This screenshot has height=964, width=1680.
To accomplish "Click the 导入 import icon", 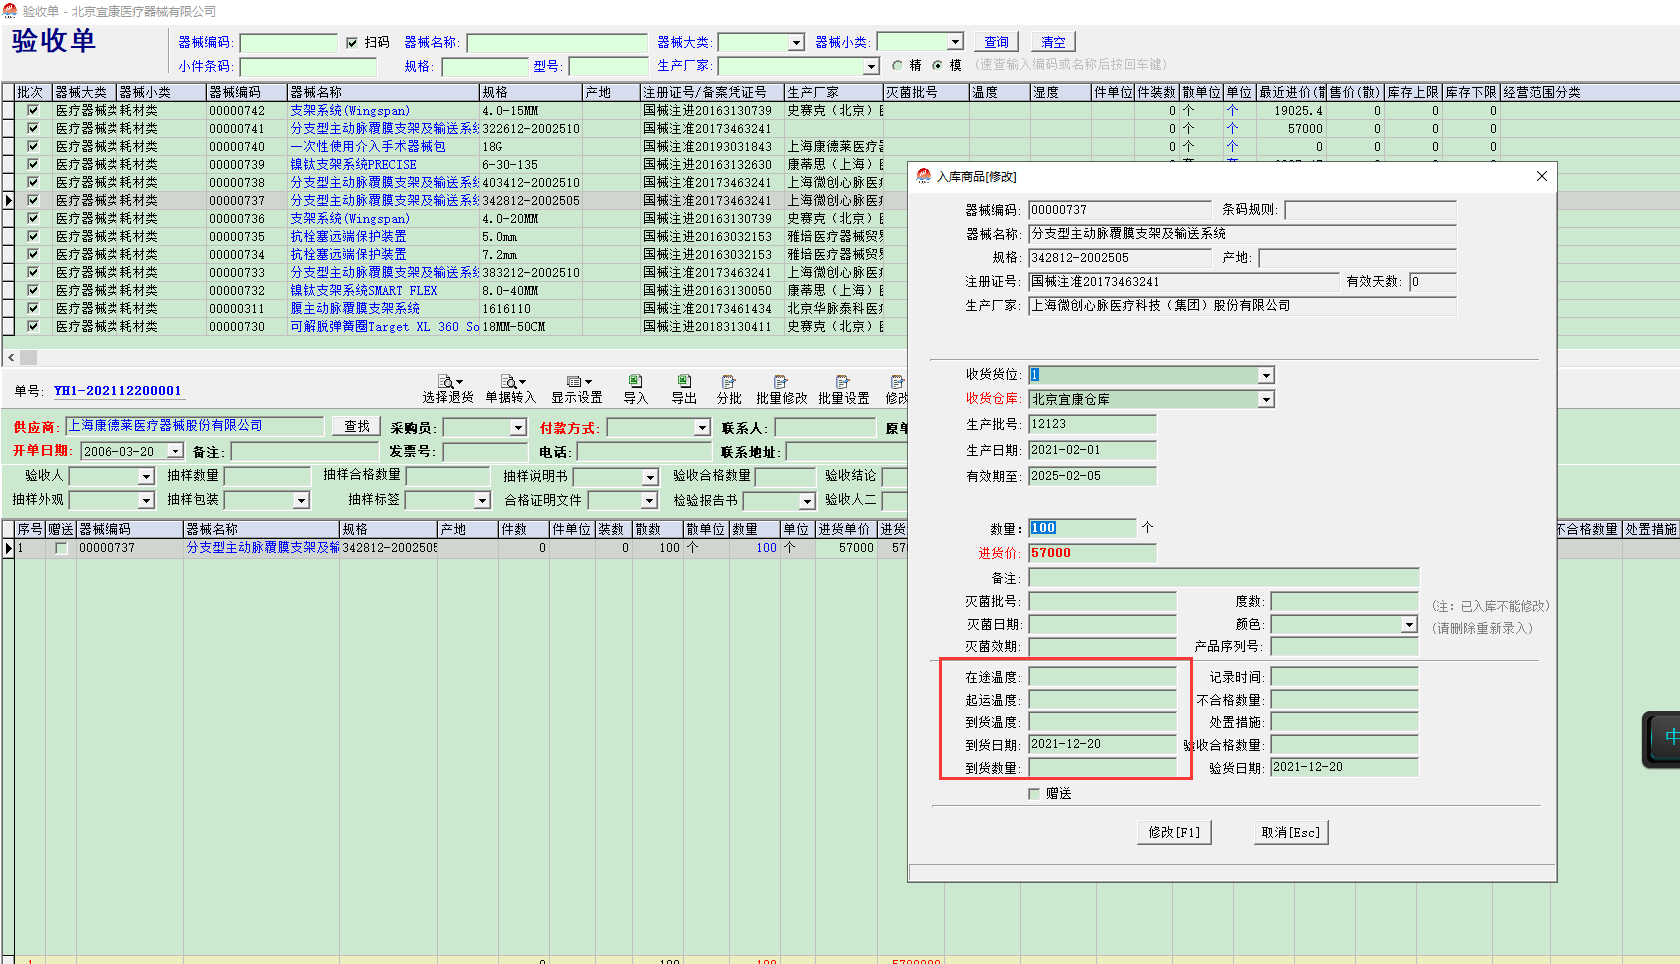I will pos(635,389).
